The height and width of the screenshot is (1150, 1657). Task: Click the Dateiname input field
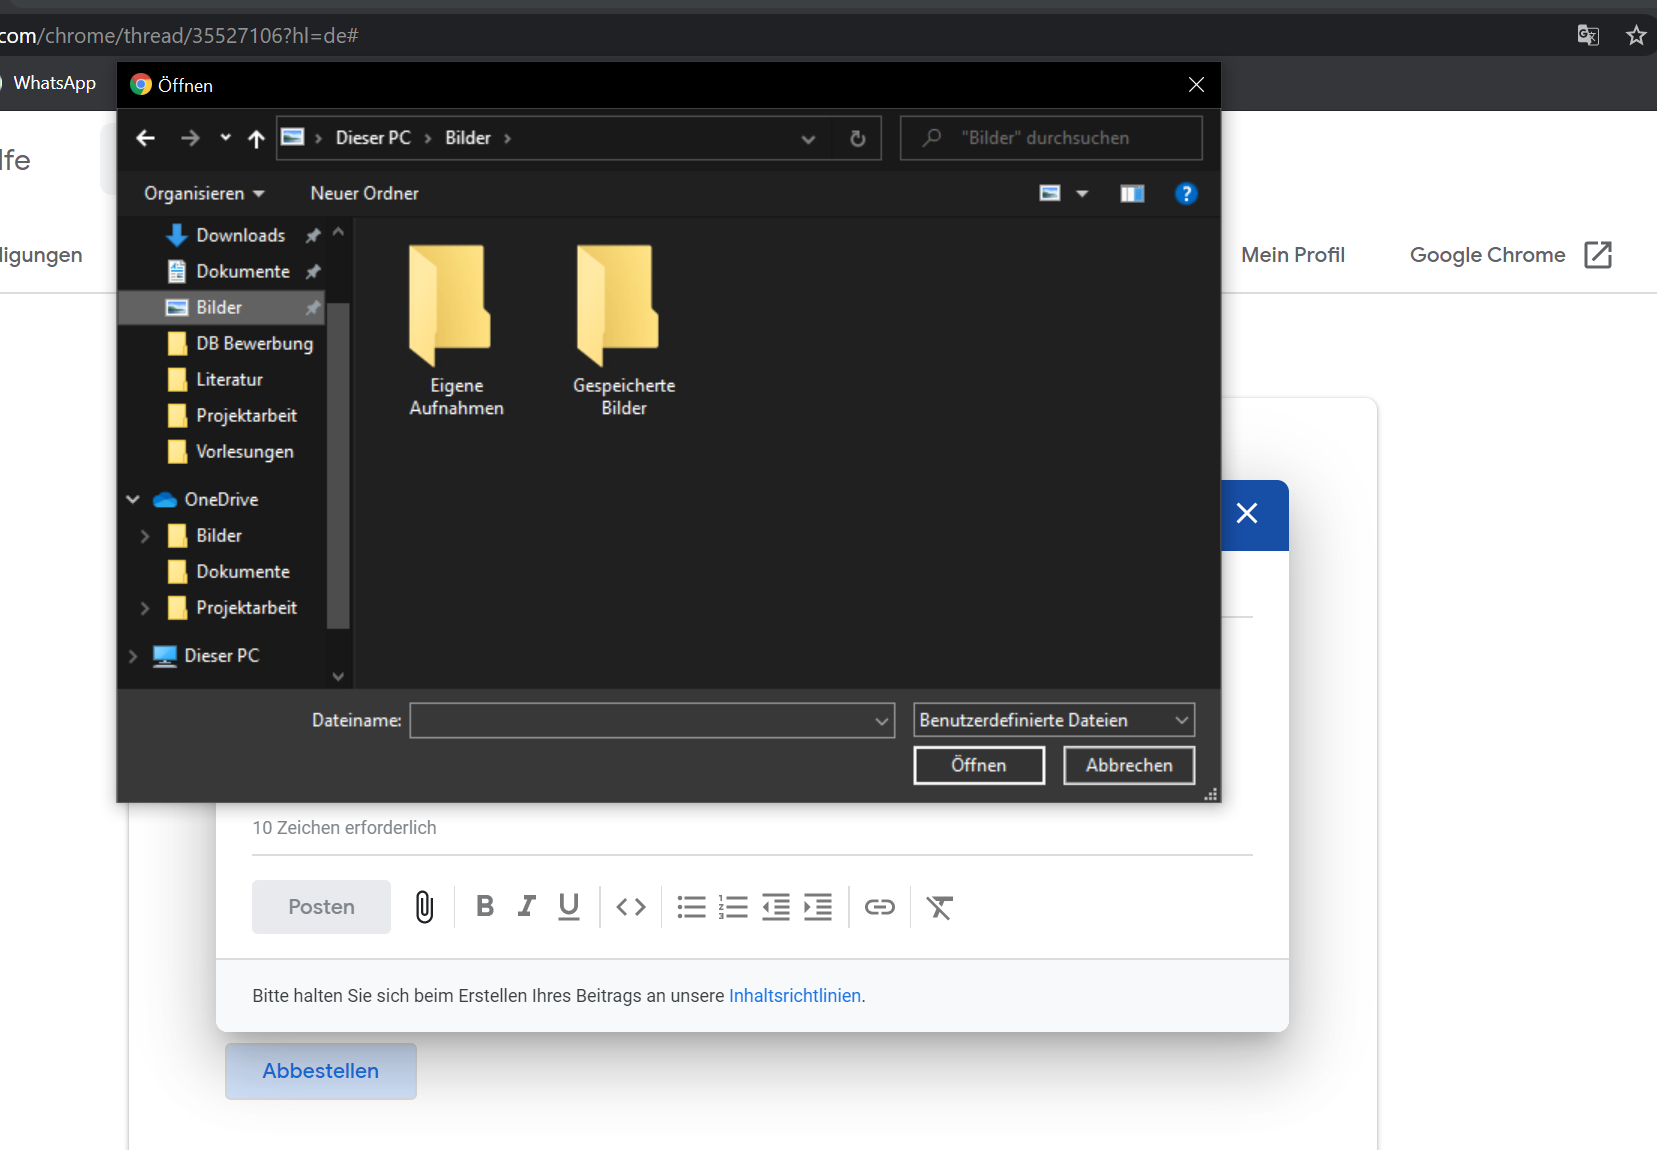(x=641, y=720)
